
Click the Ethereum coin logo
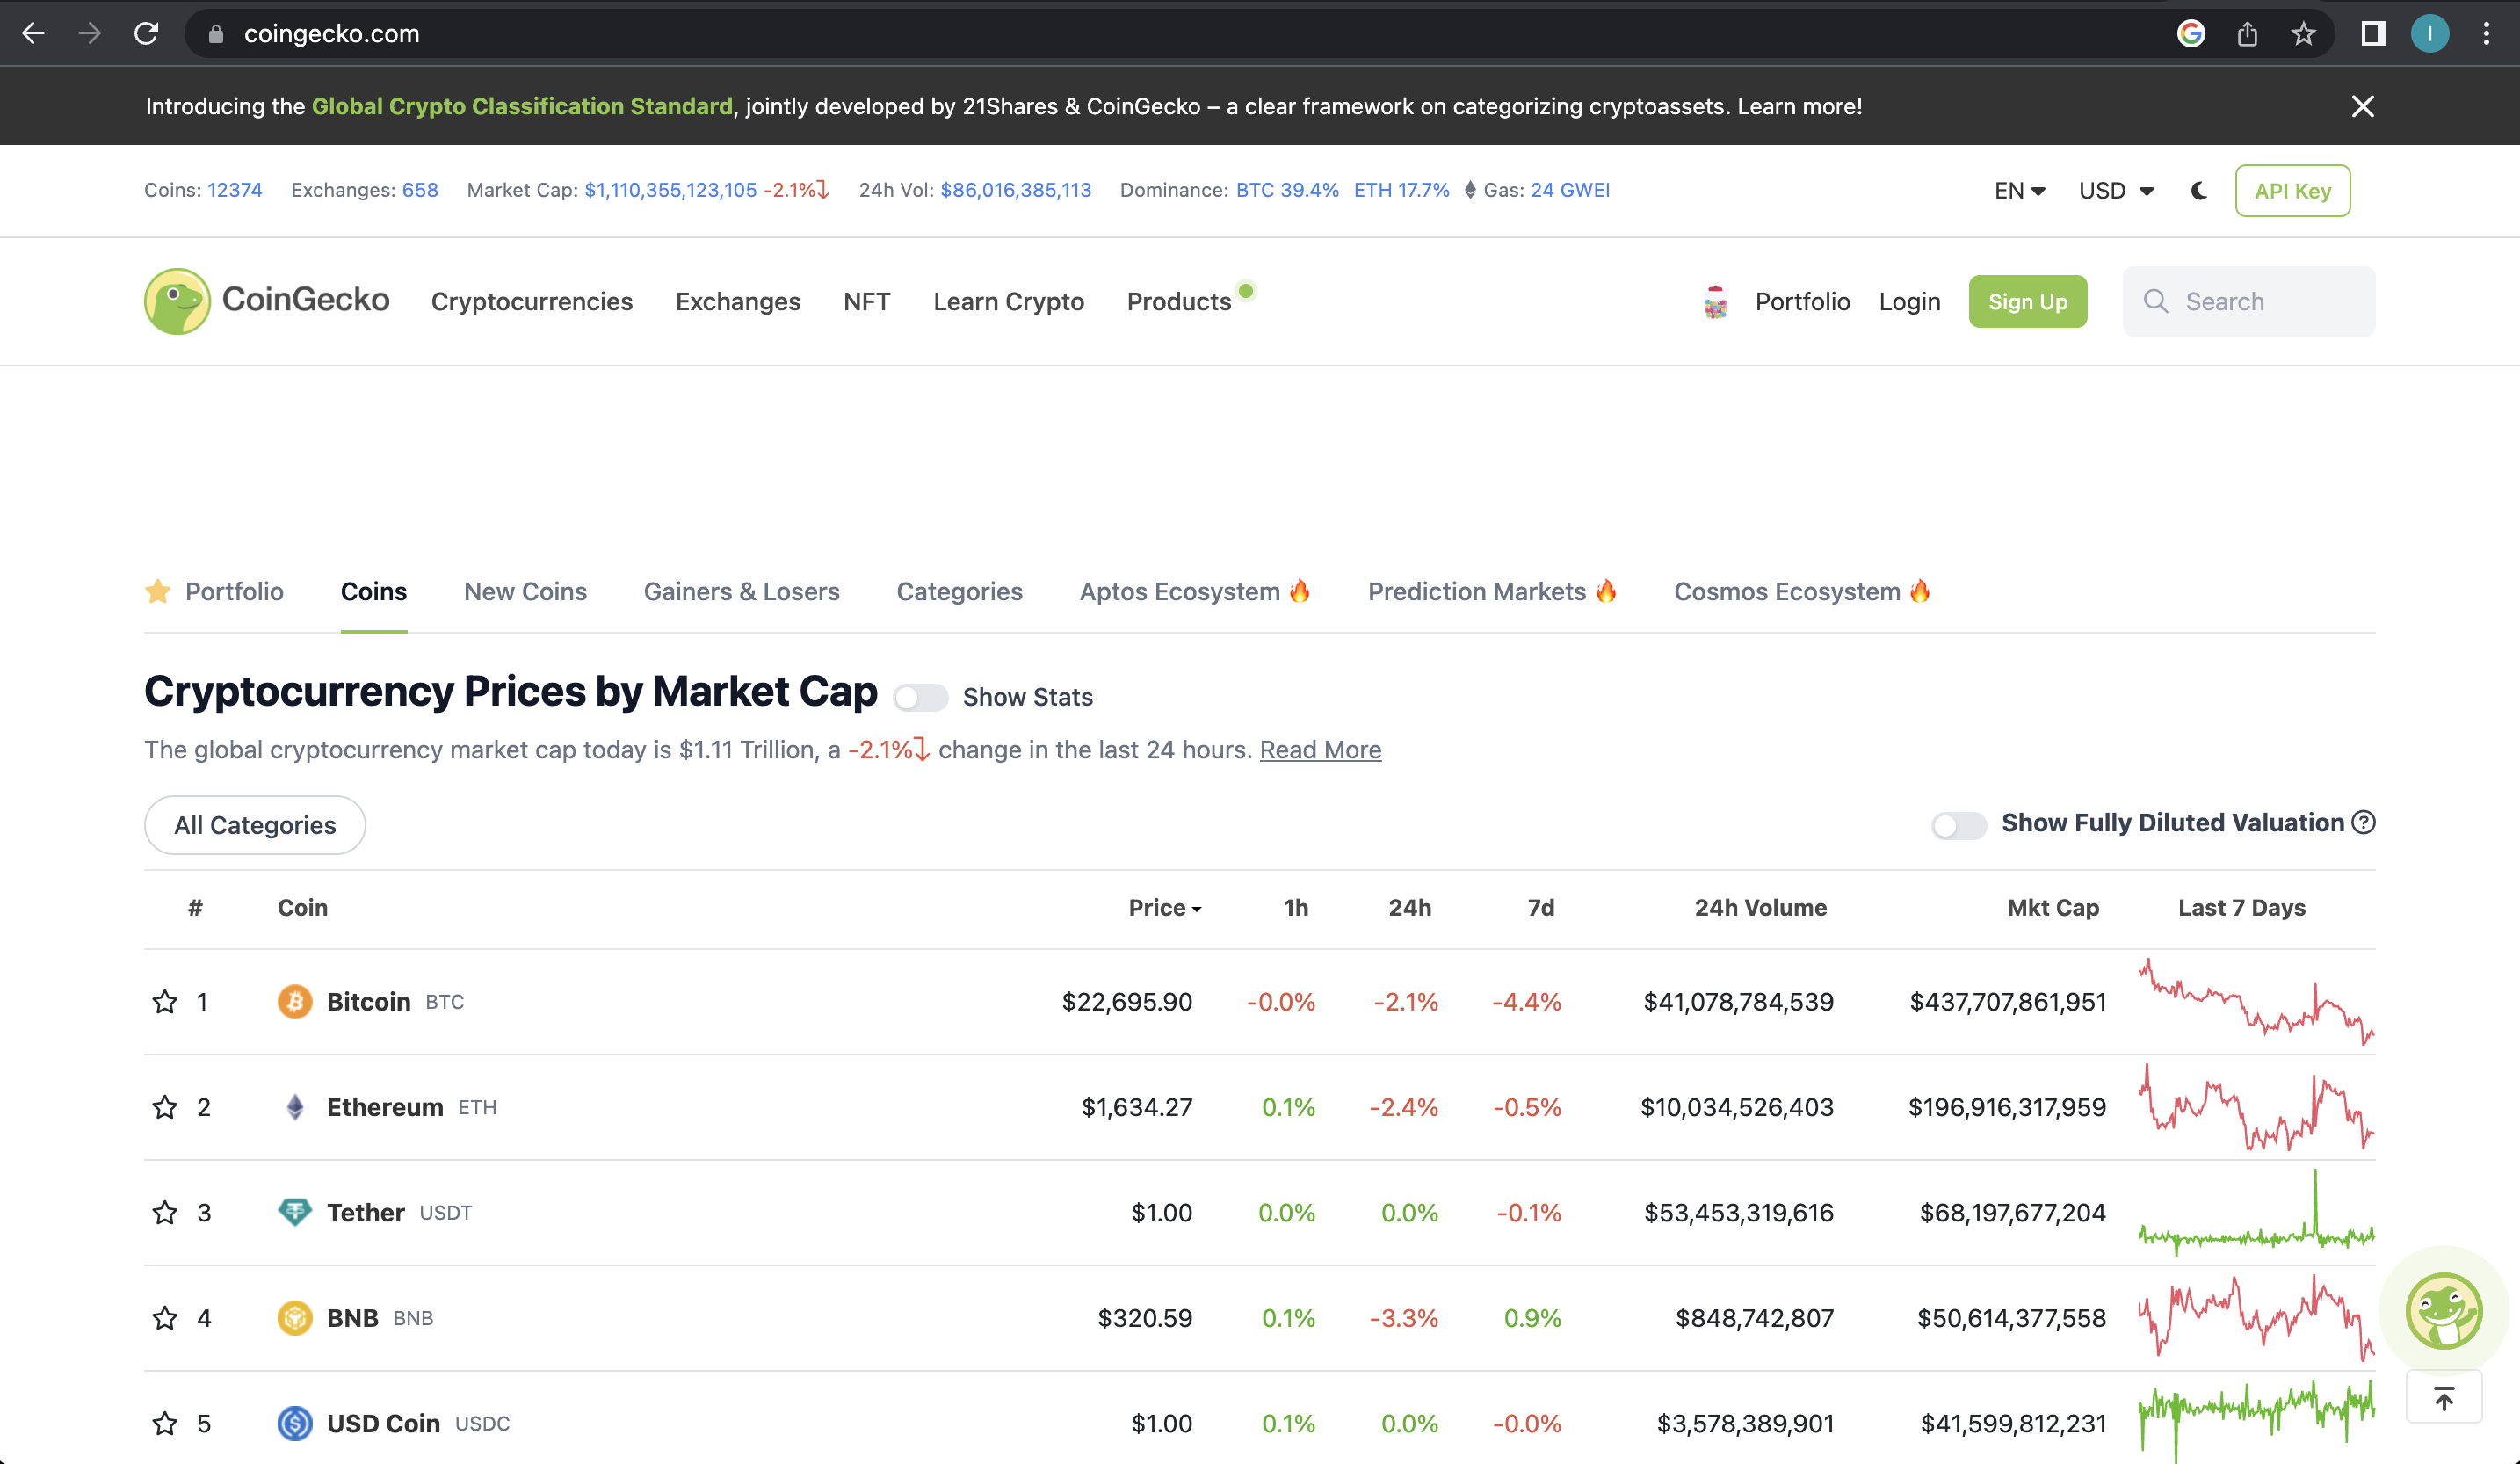(295, 1107)
